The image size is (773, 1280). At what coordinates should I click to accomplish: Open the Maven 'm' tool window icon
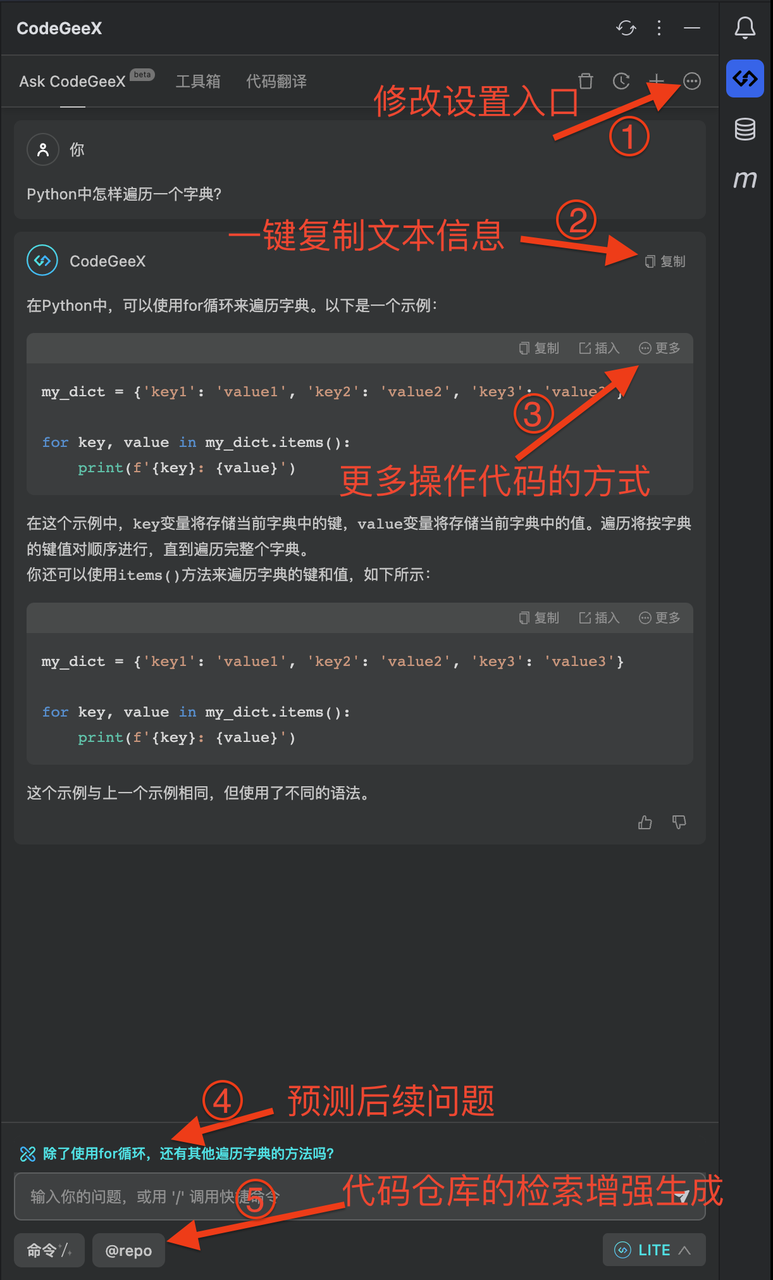point(745,180)
